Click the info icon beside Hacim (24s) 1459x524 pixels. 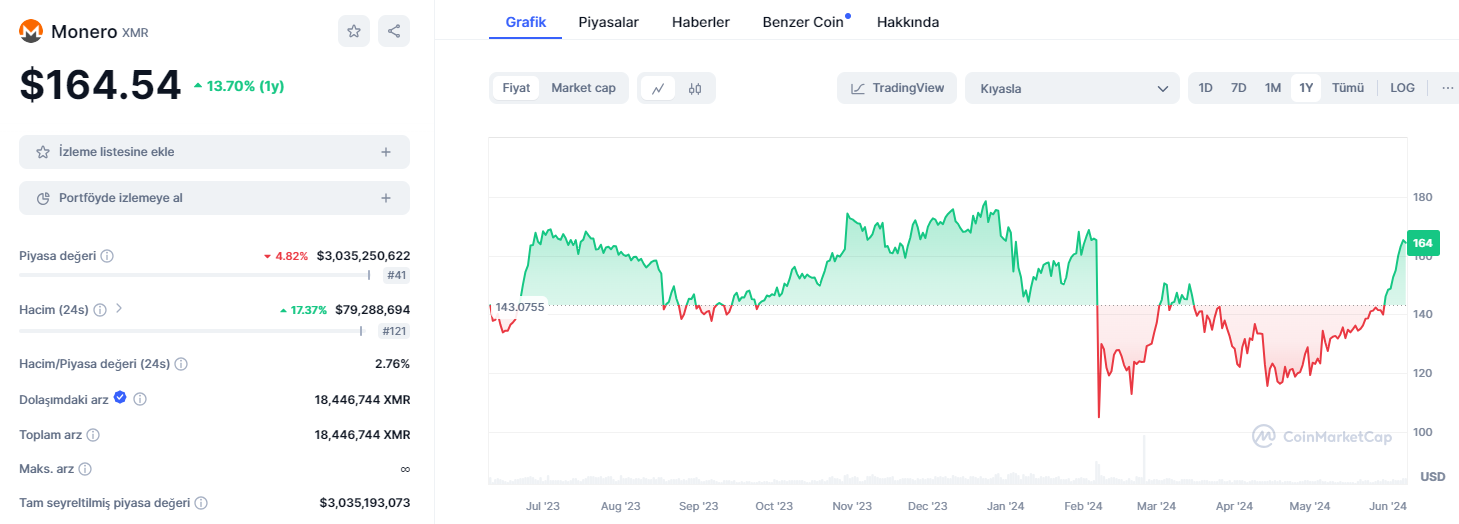coord(100,310)
